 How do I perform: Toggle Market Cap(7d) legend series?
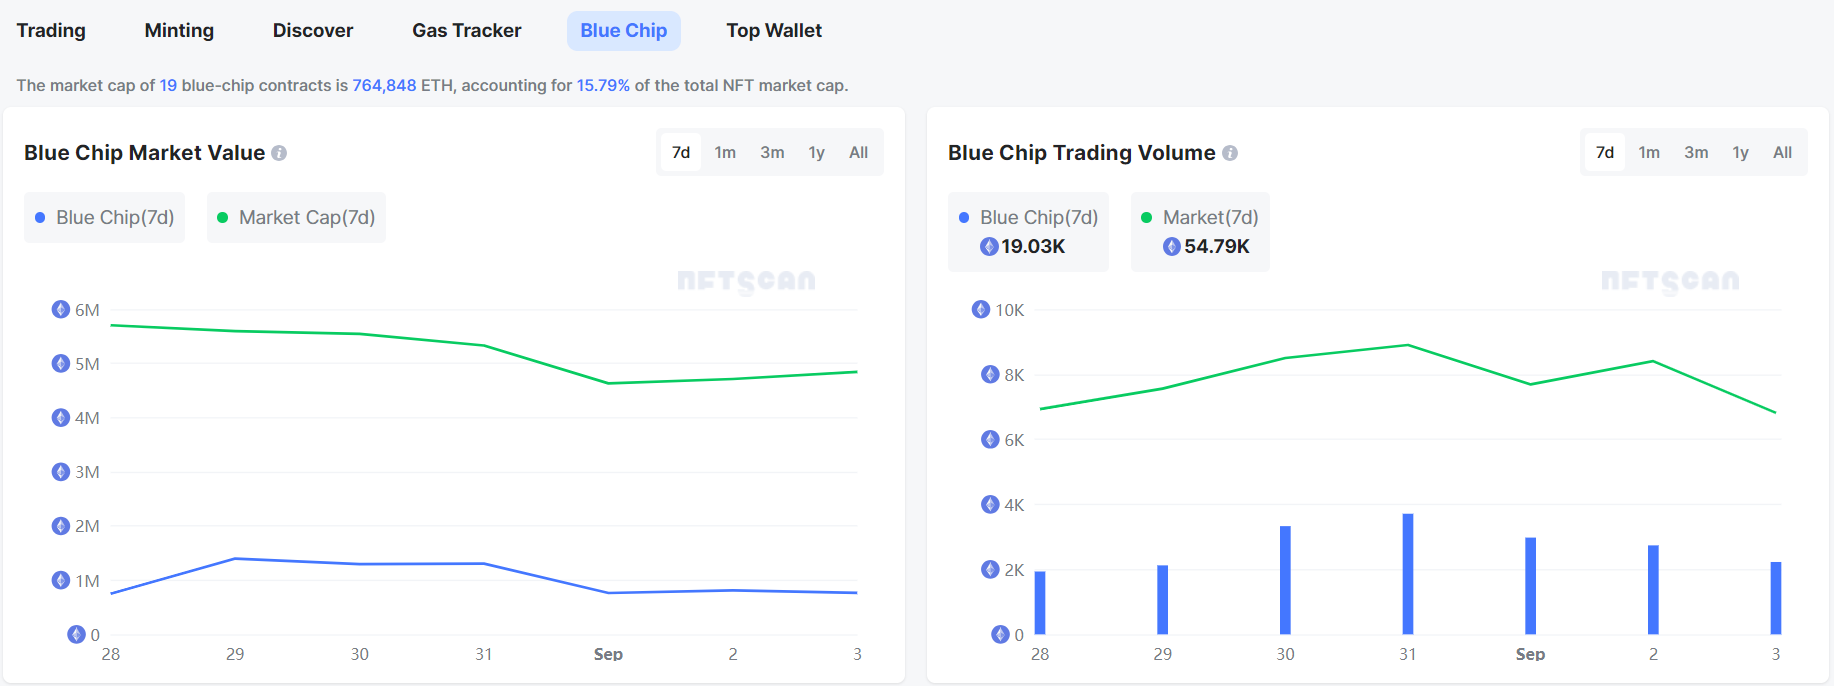pos(296,218)
